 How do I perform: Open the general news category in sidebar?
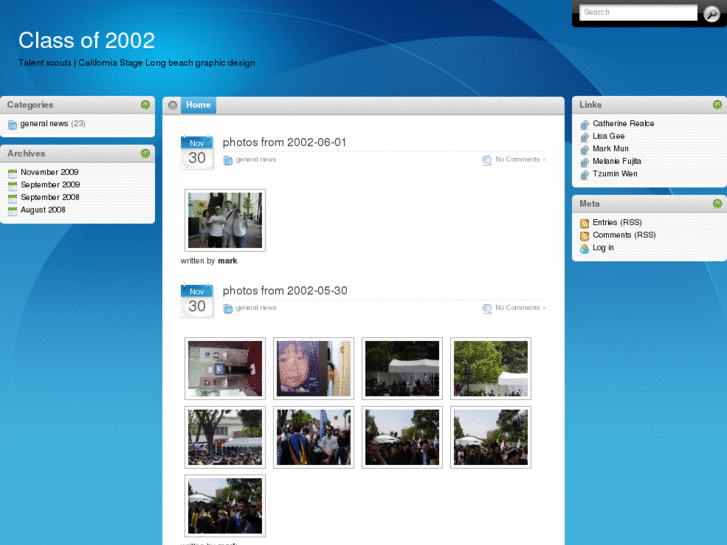coord(44,124)
